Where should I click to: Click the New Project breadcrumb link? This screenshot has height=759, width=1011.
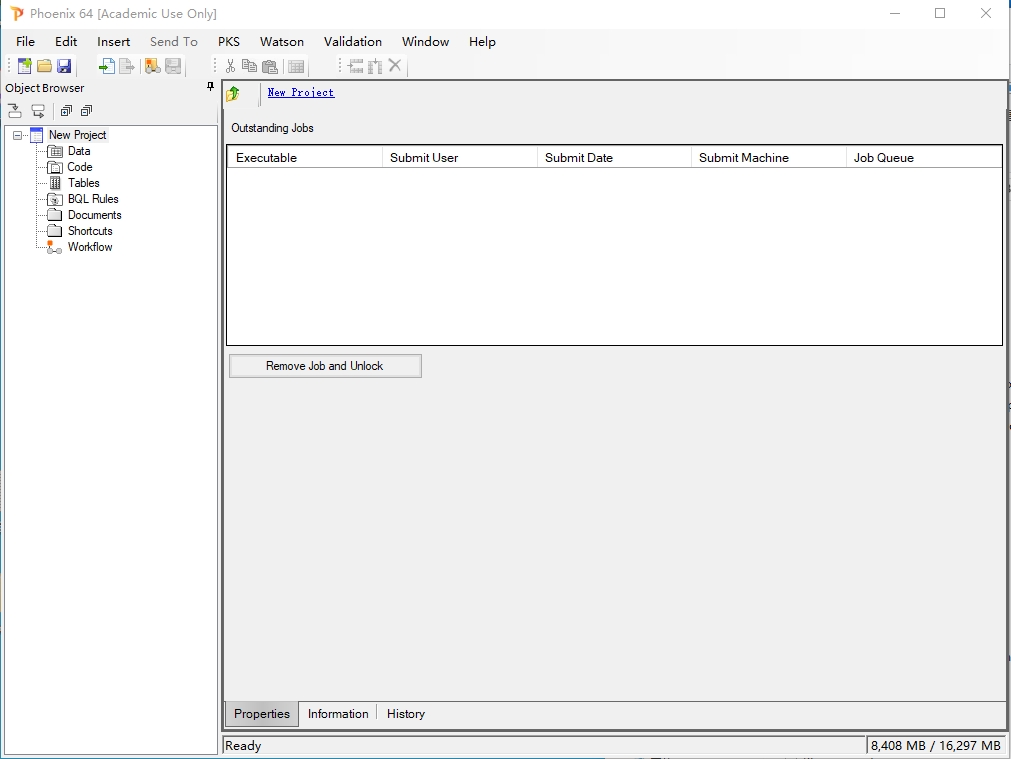[x=300, y=92]
